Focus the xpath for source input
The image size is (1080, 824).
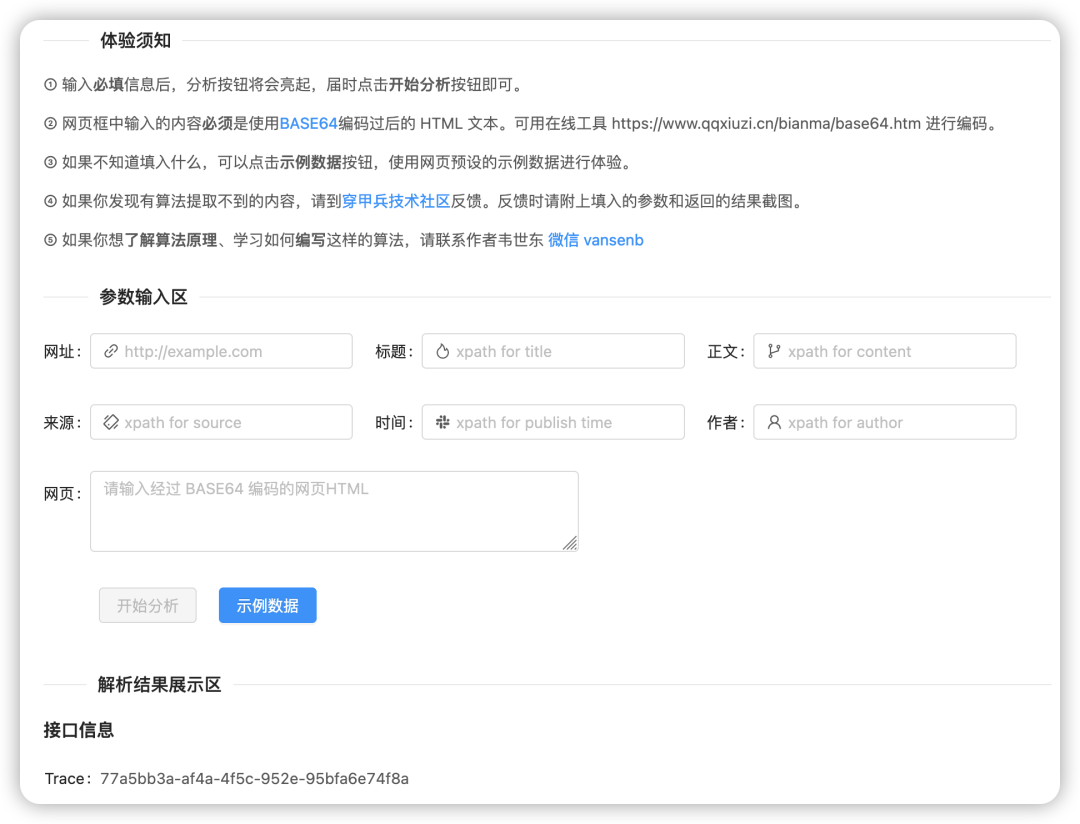(221, 422)
